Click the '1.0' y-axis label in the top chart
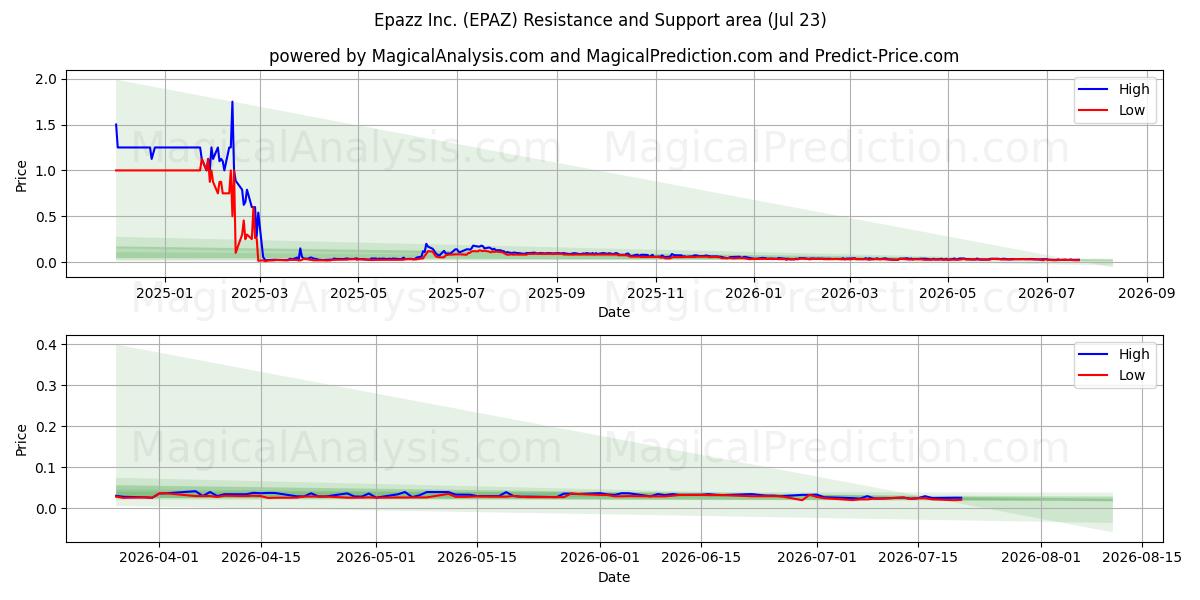 (x=47, y=171)
